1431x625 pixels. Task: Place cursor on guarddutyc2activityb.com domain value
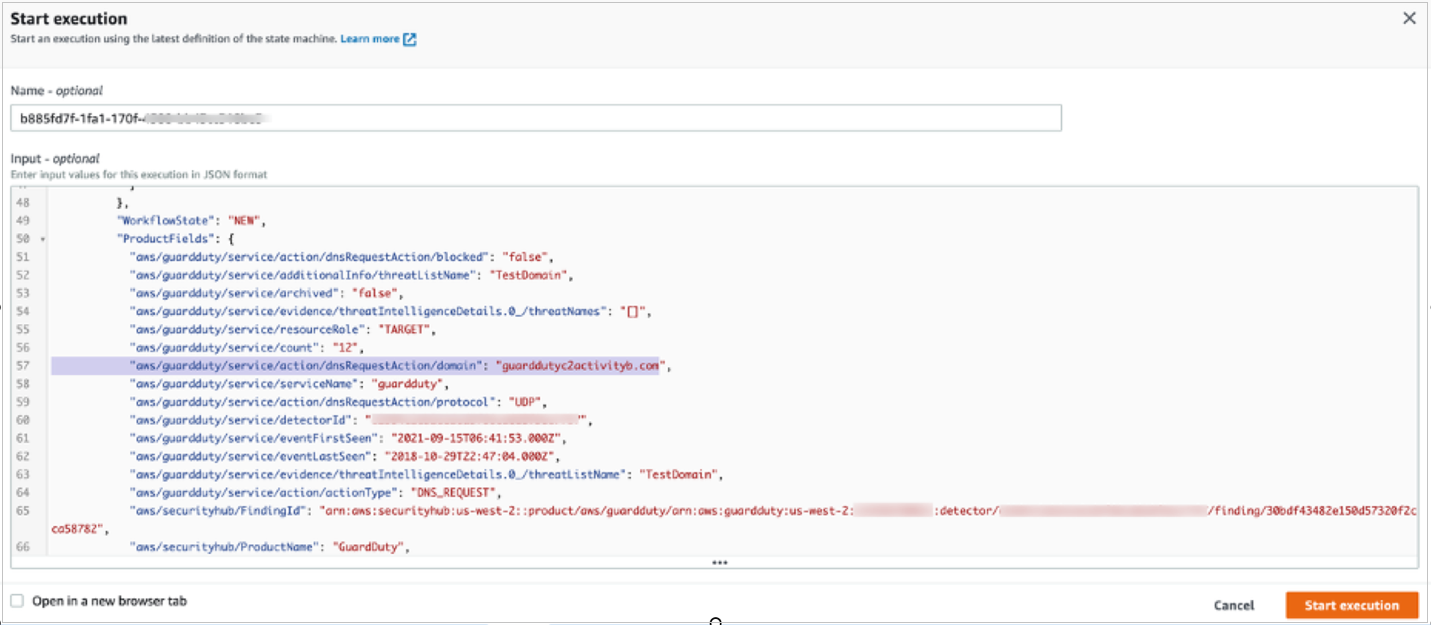pos(578,366)
